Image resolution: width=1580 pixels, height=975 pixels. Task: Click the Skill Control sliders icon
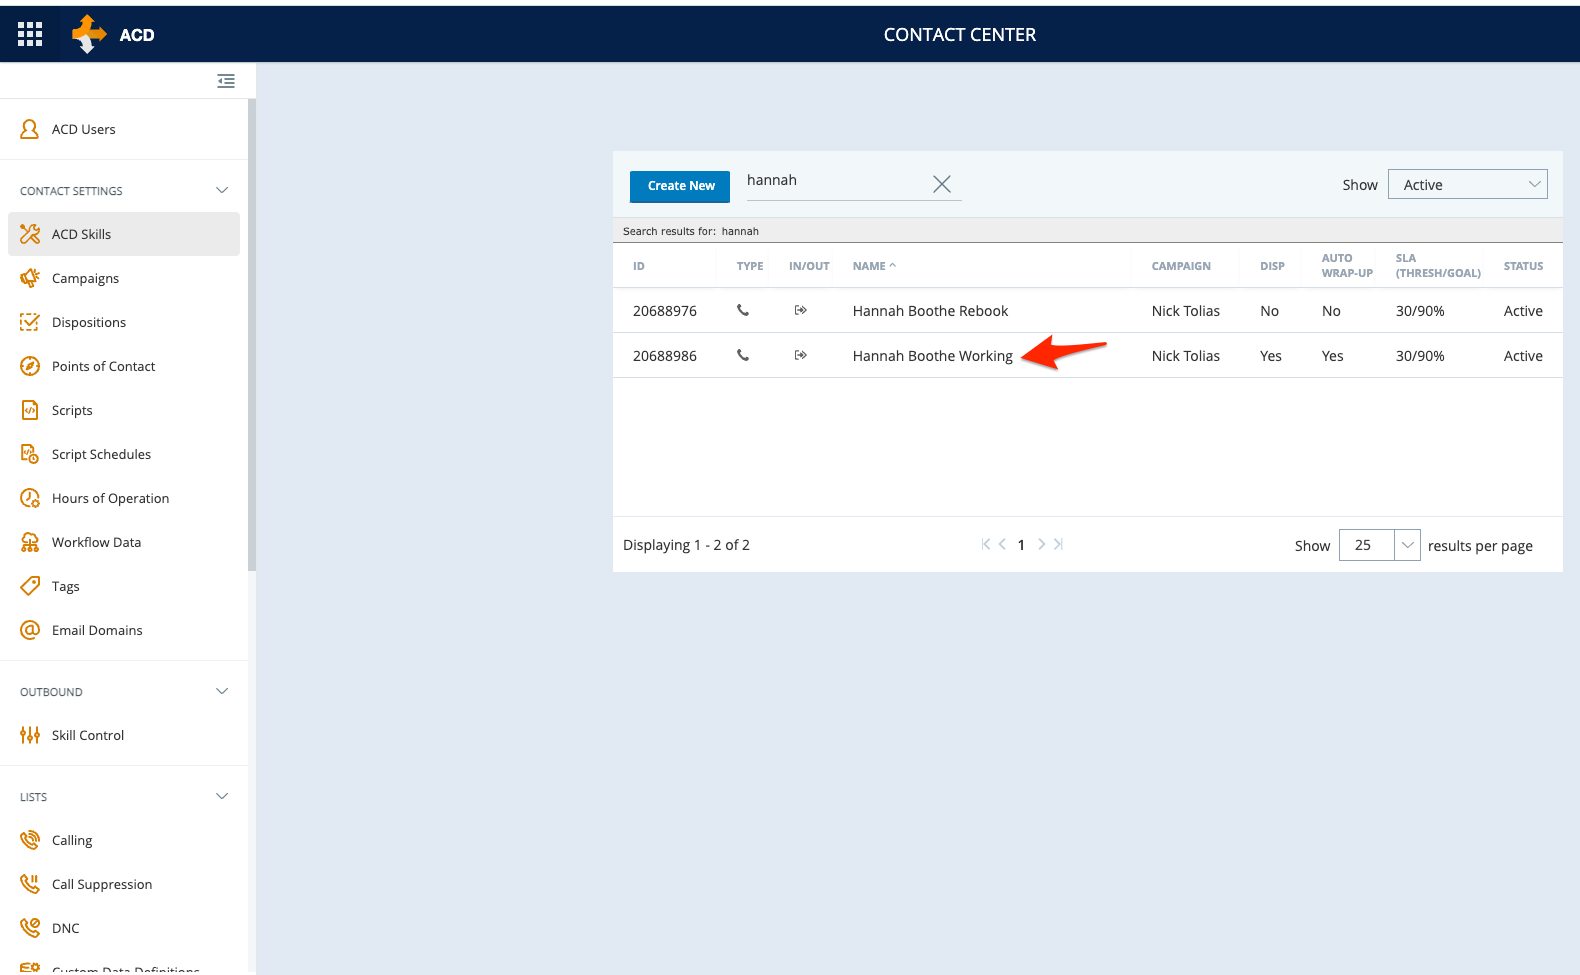(30, 735)
